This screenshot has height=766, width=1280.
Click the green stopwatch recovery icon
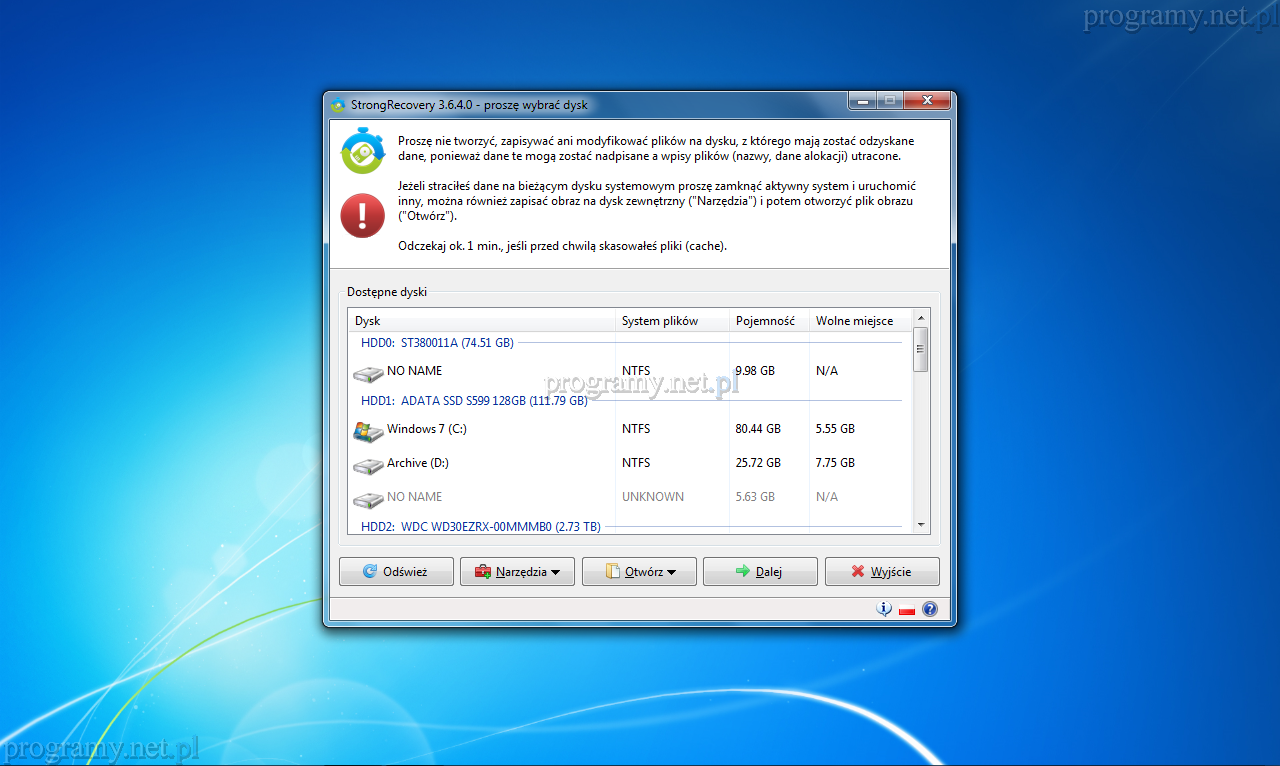click(362, 151)
